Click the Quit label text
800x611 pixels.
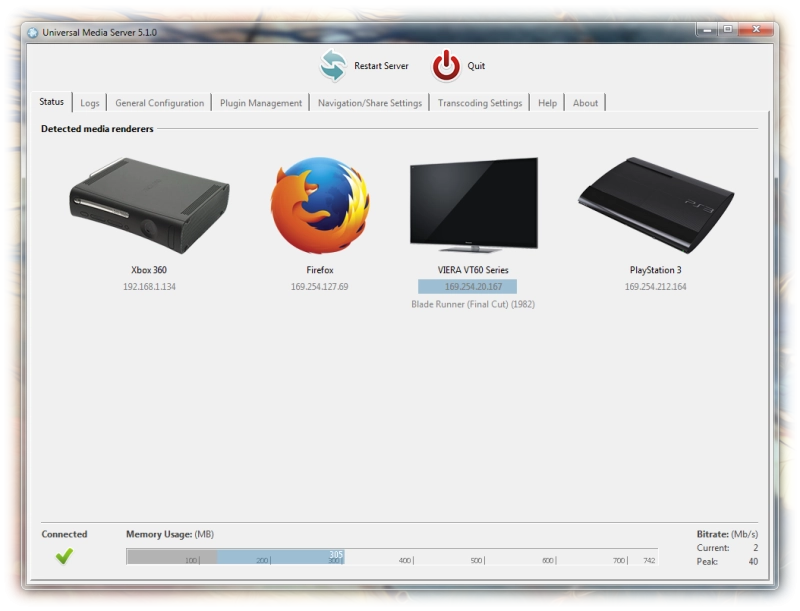(x=476, y=66)
